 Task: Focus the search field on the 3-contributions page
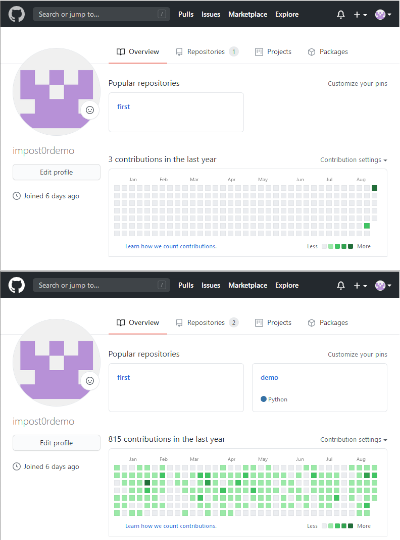pyautogui.click(x=101, y=14)
